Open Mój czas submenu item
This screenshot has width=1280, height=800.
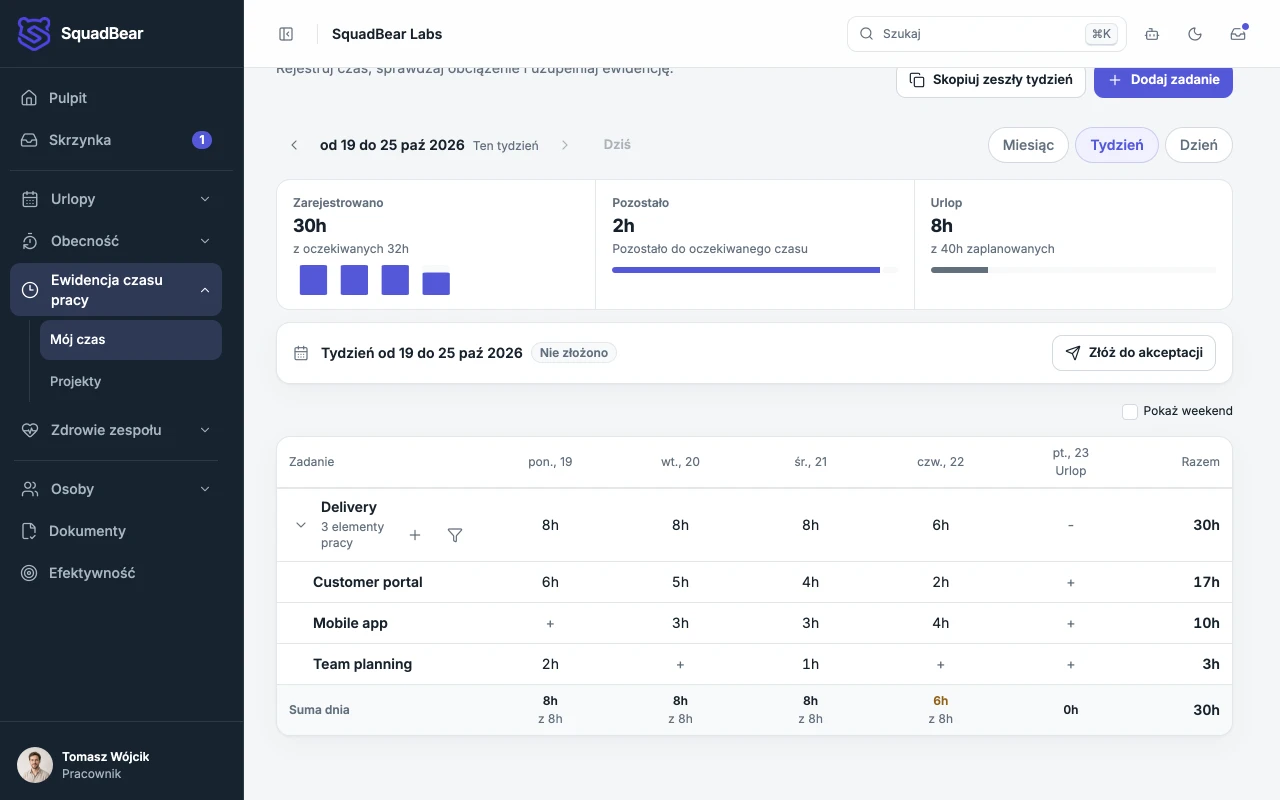[131, 340]
